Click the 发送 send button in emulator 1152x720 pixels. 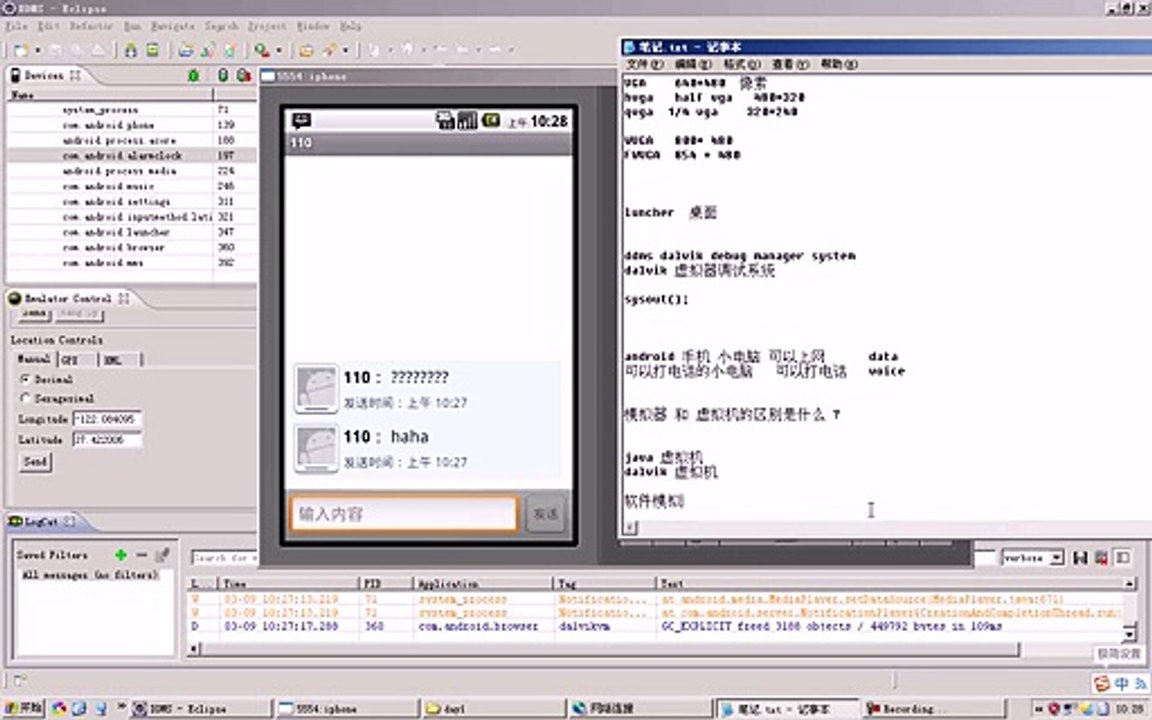(x=545, y=514)
